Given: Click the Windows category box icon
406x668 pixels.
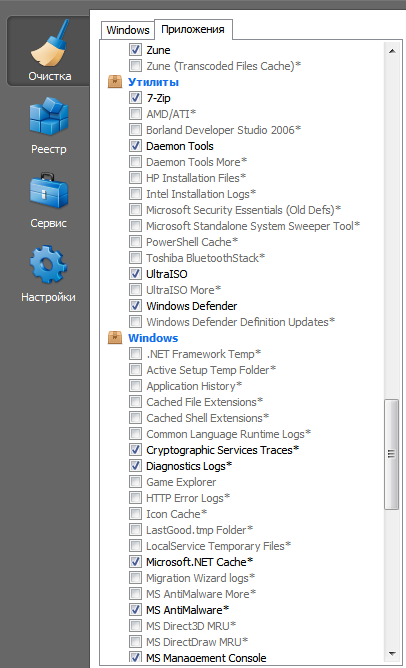Looking at the screenshot, I should (115, 338).
